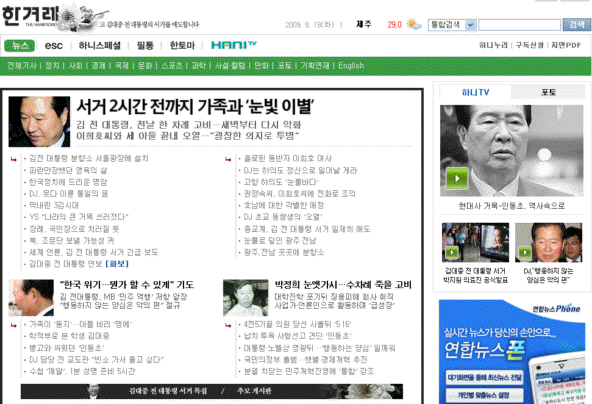
Task: Open article 호남에 대한 각별한 애정
Action: 284,205
